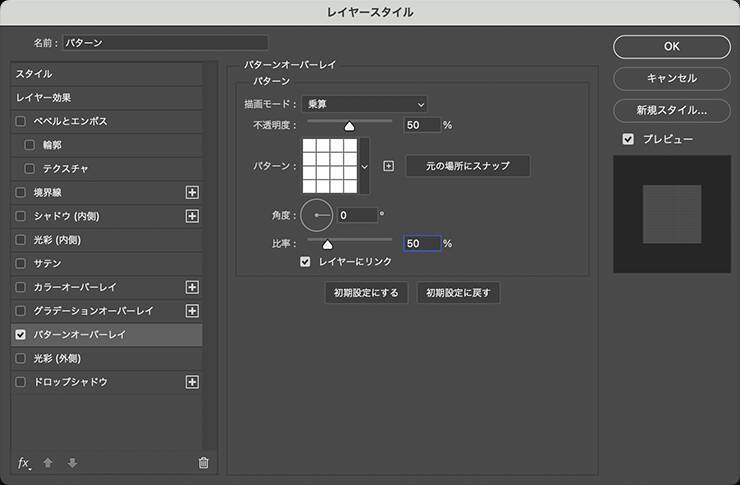The image size is (740, 485).
Task: Click the plus icon beside シャドウ (内側)
Action: 193,216
